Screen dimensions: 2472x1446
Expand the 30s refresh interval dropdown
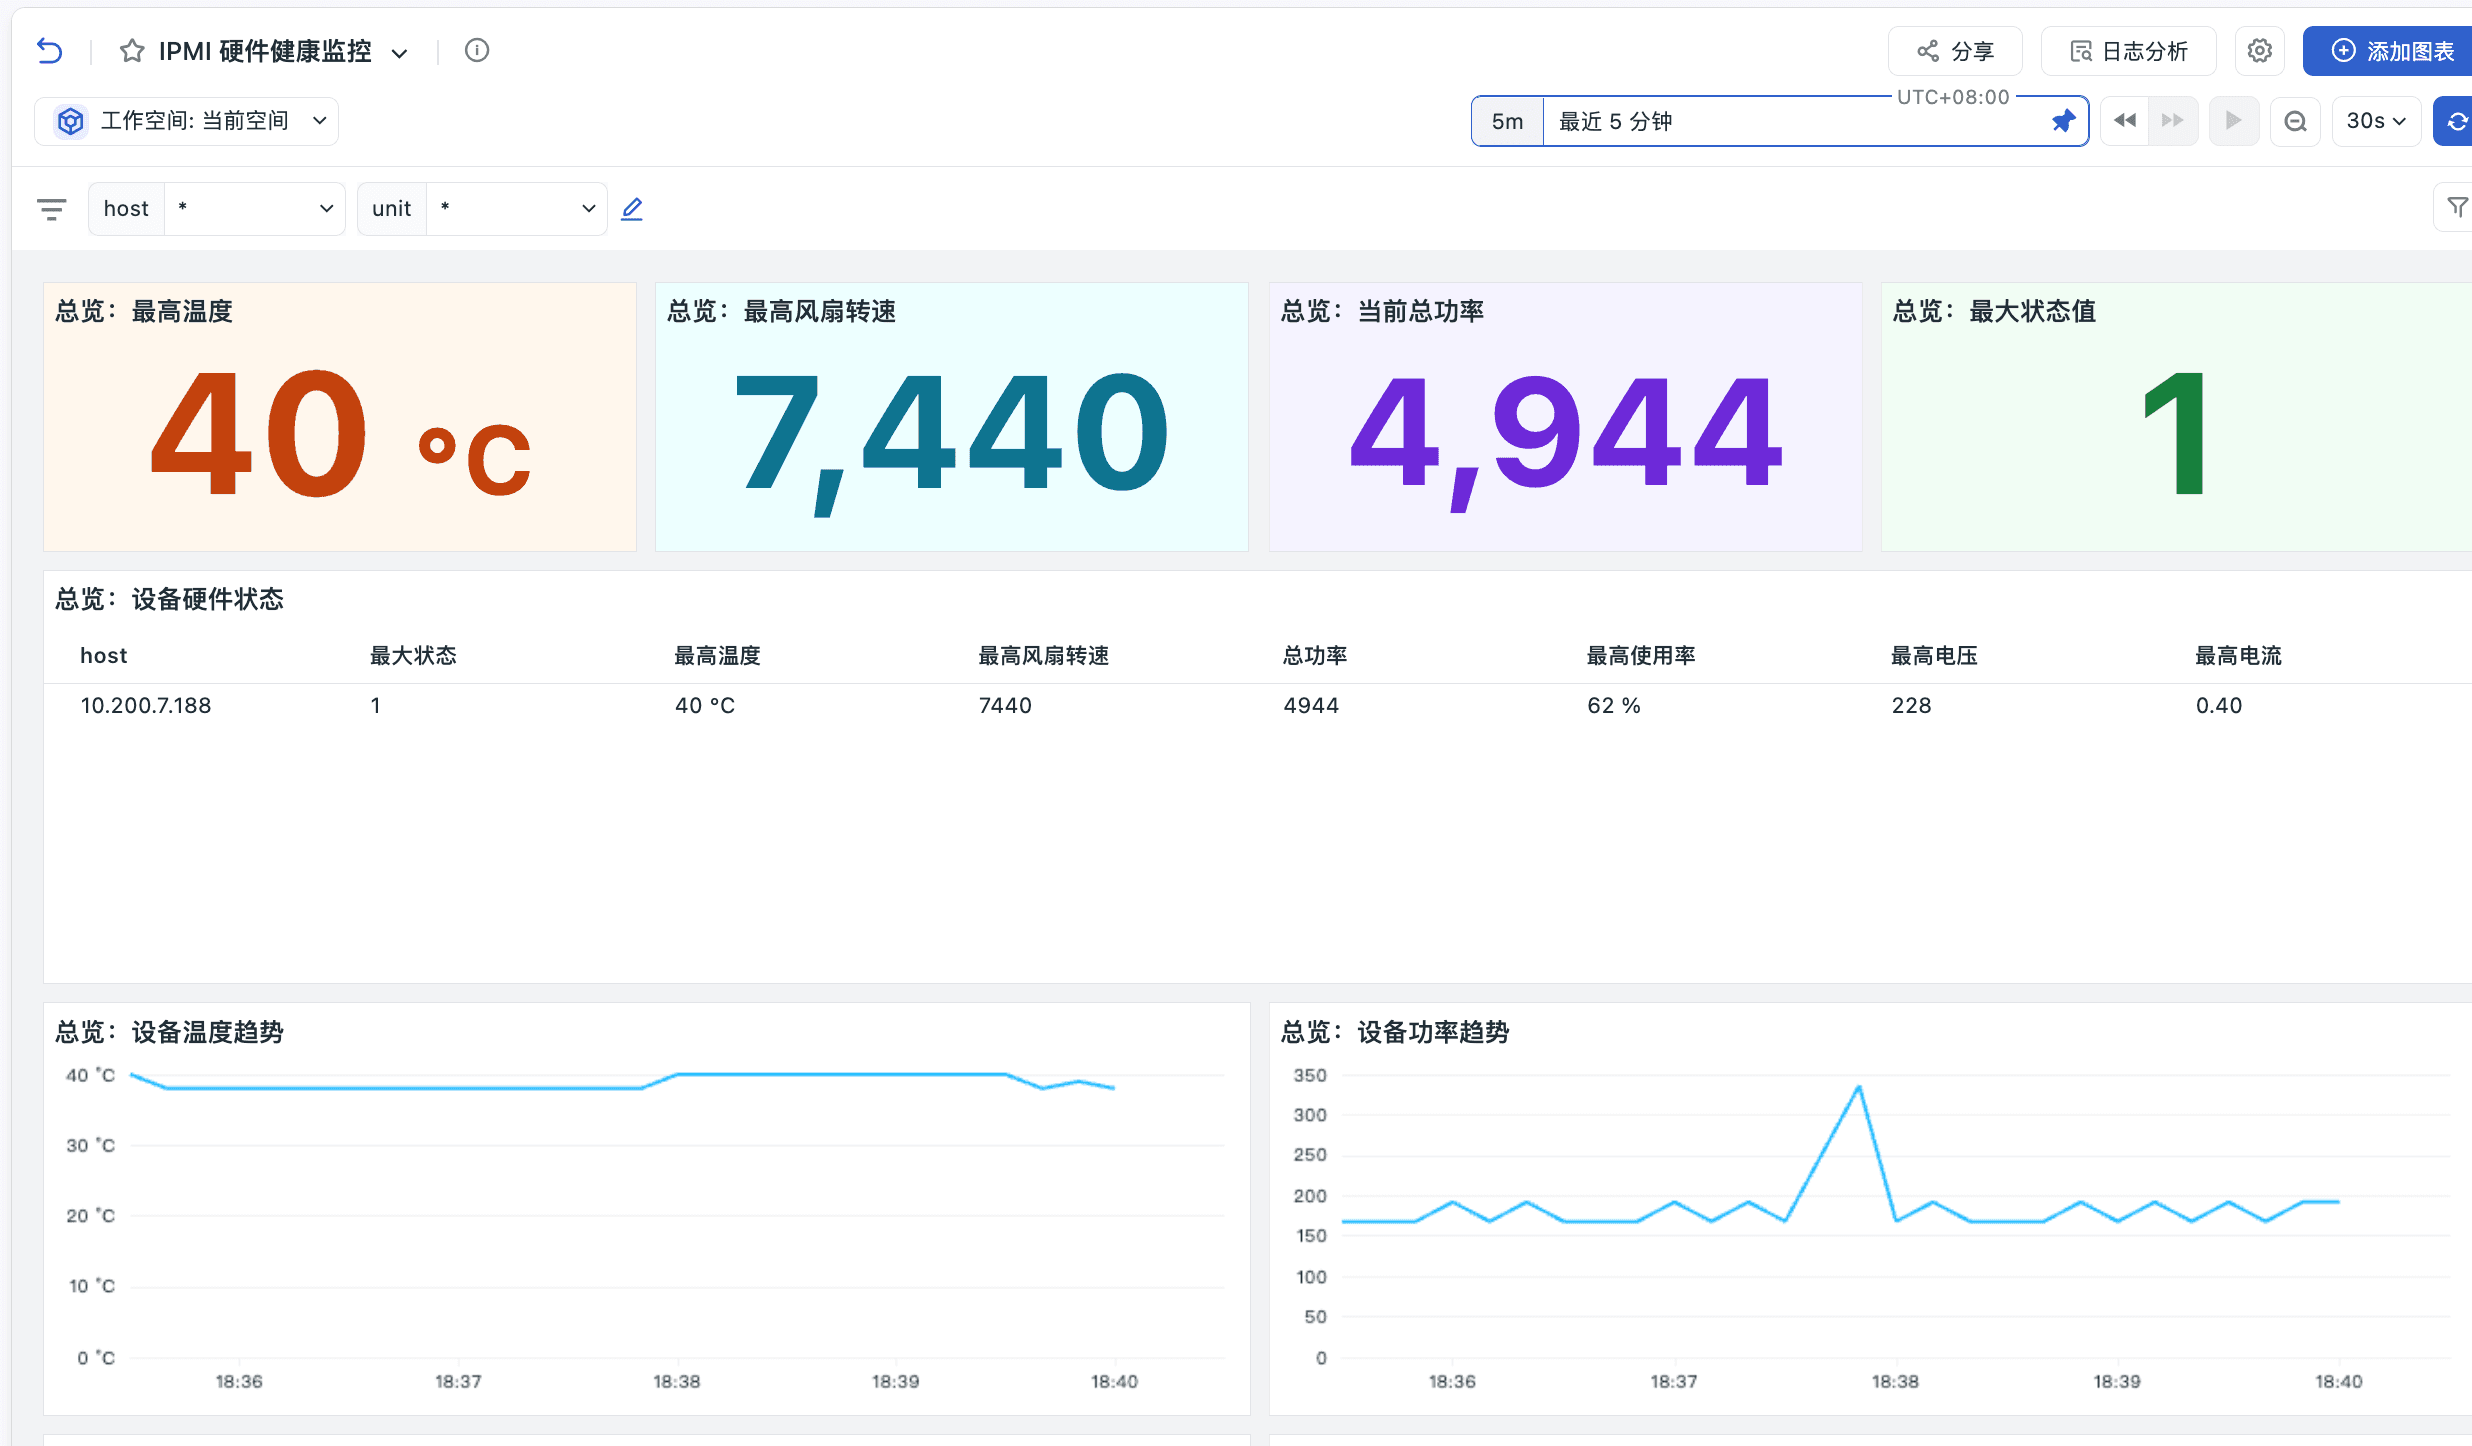coord(2376,121)
